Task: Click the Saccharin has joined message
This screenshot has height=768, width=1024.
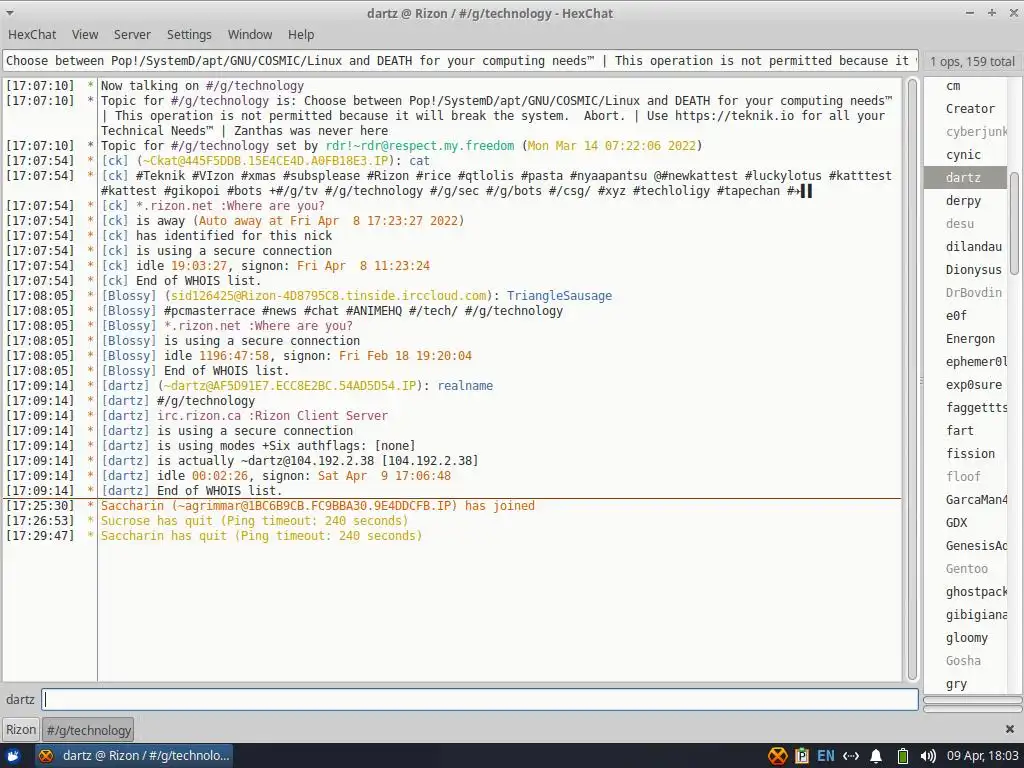Action: click(317, 505)
